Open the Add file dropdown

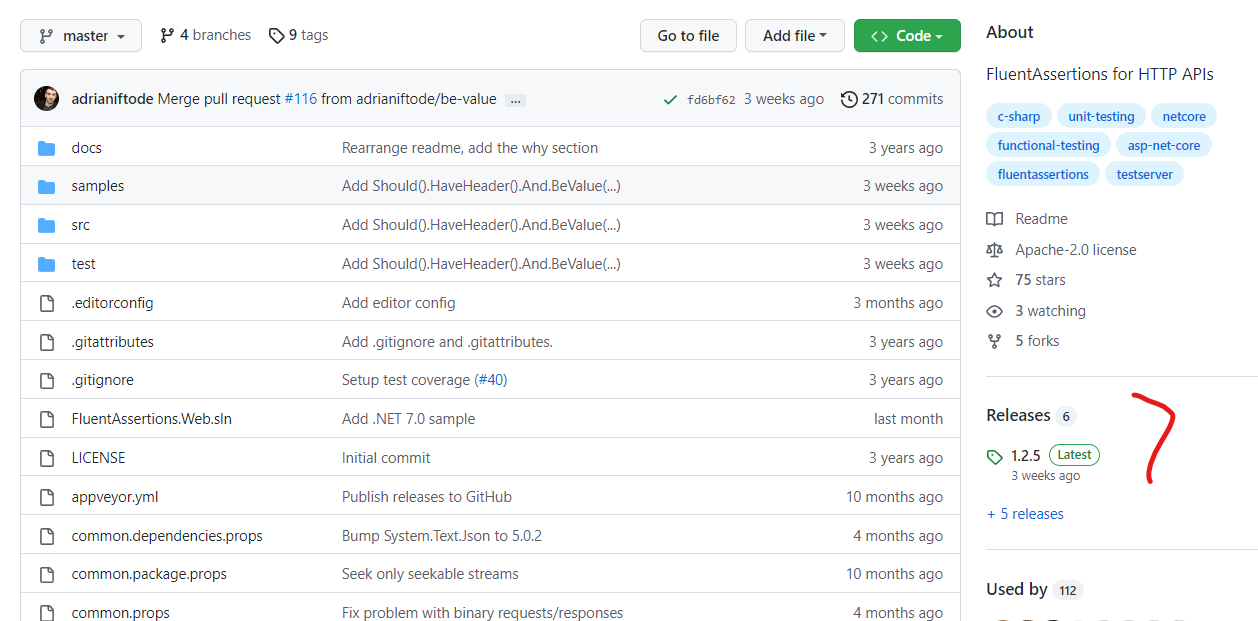(x=794, y=35)
